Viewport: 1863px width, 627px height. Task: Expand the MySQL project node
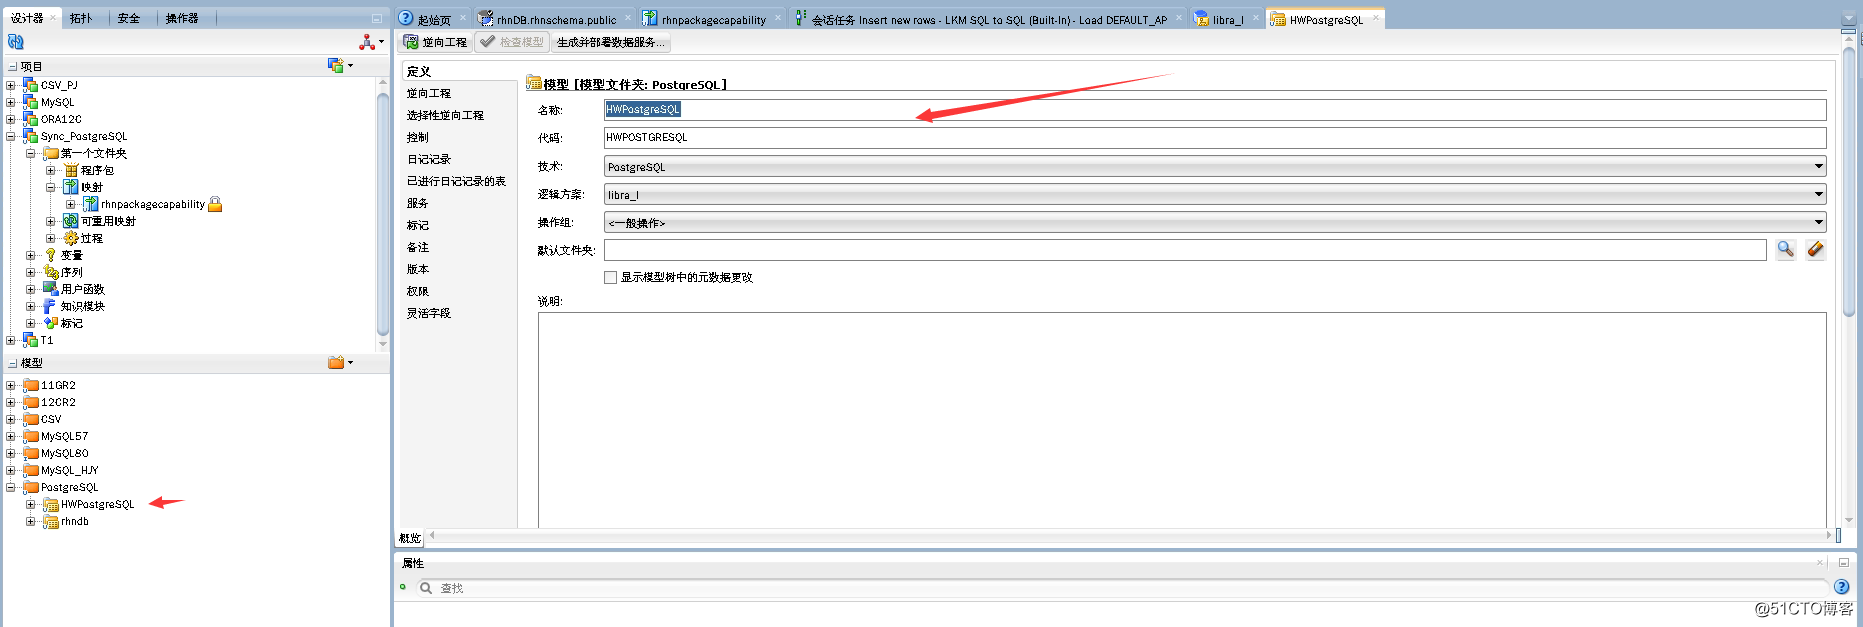(x=11, y=102)
